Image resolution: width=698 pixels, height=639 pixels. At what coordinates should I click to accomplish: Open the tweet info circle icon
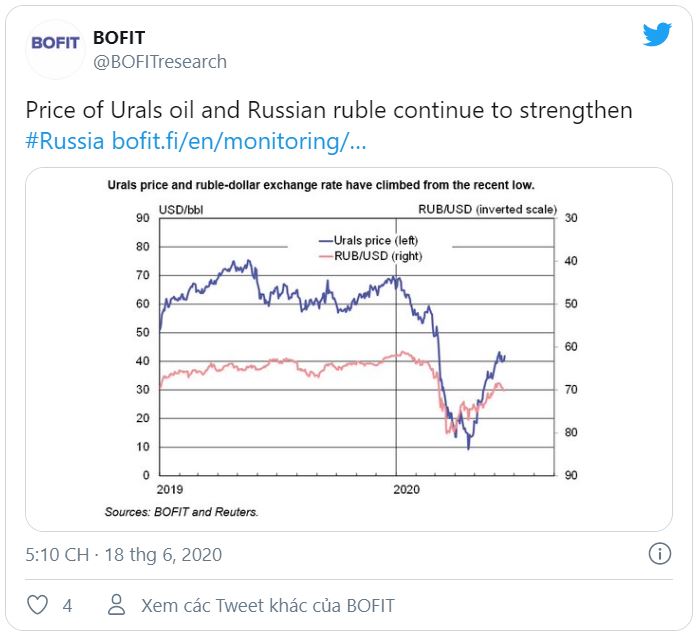click(x=659, y=553)
